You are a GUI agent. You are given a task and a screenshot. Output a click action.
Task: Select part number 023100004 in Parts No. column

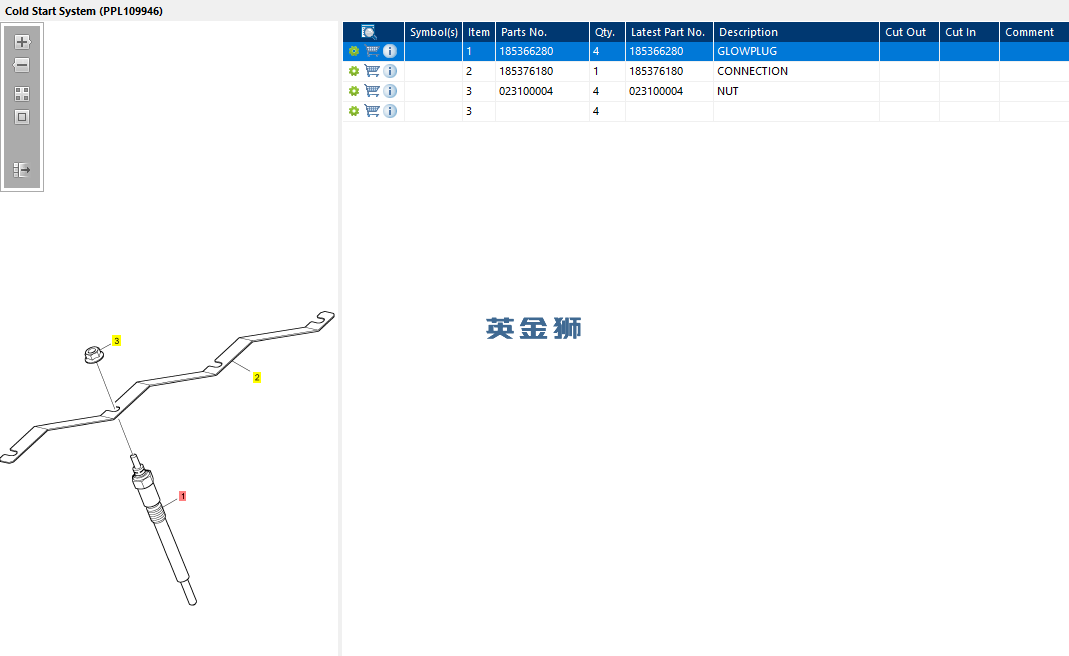[x=526, y=91]
